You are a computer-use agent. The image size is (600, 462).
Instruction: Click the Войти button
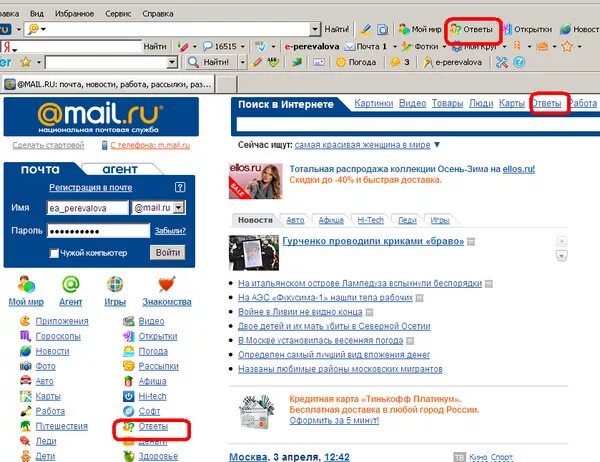coord(168,253)
